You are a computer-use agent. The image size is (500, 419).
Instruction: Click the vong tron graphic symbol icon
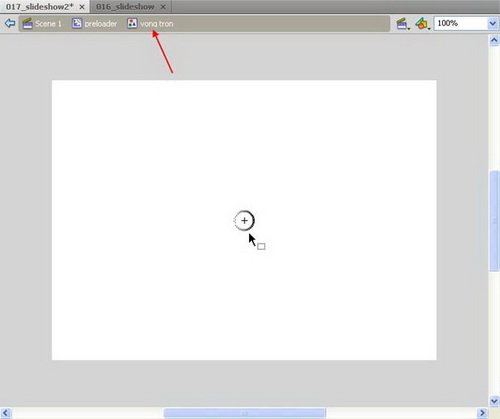click(x=132, y=23)
